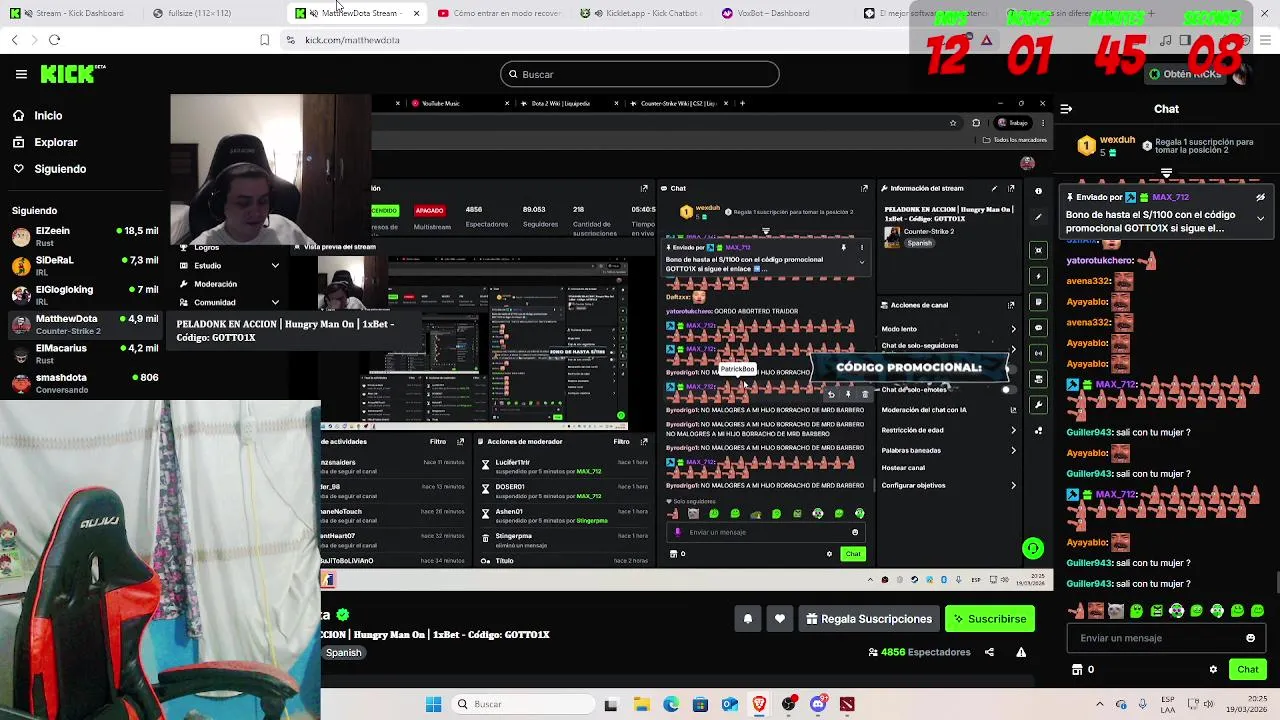
Task: Click Hostear canal in streamed dashboard
Action: coord(903,468)
